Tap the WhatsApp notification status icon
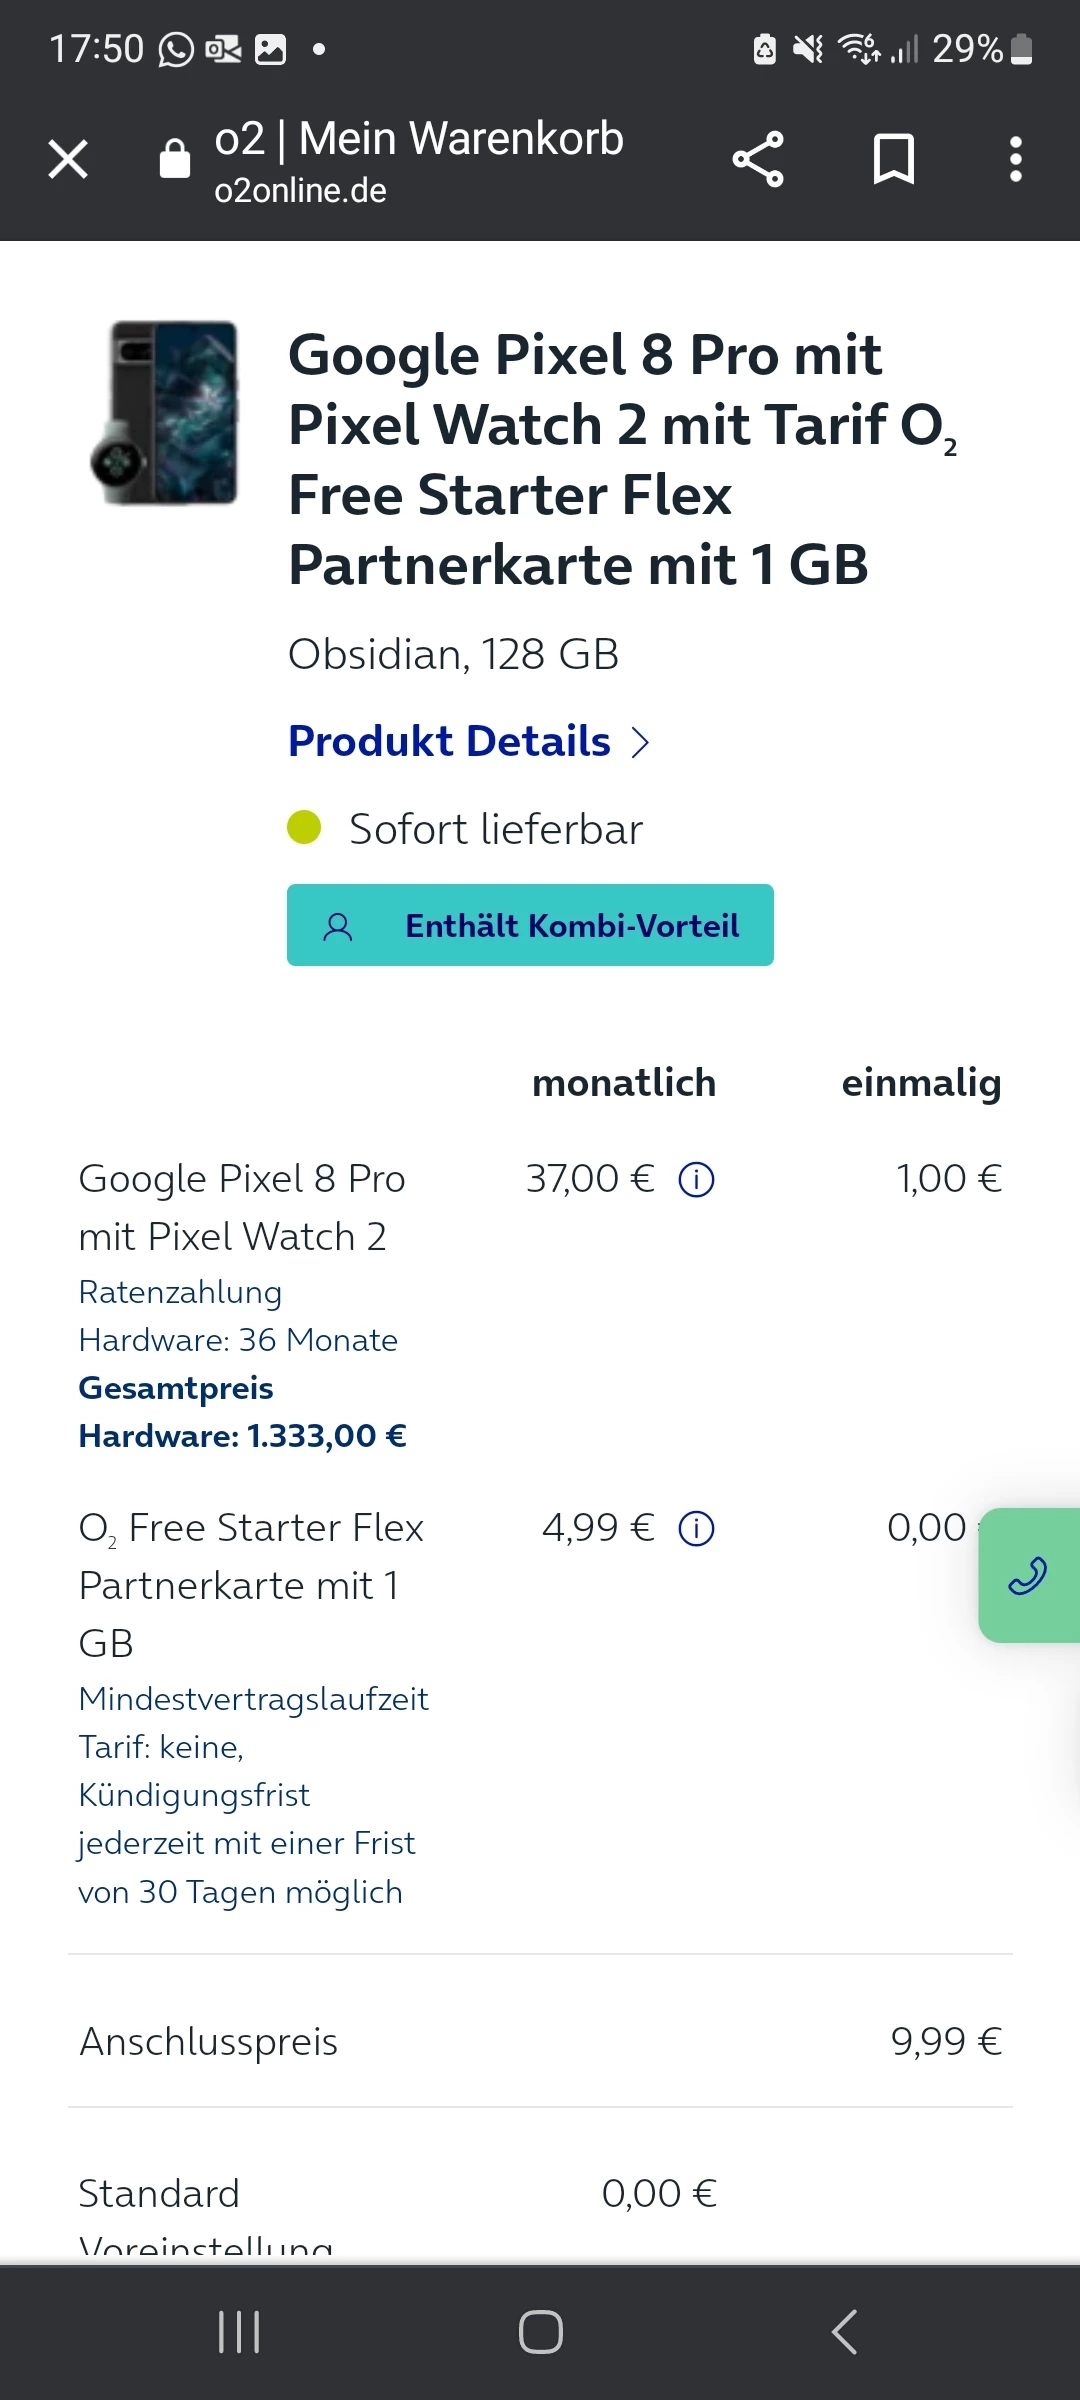 coord(176,49)
